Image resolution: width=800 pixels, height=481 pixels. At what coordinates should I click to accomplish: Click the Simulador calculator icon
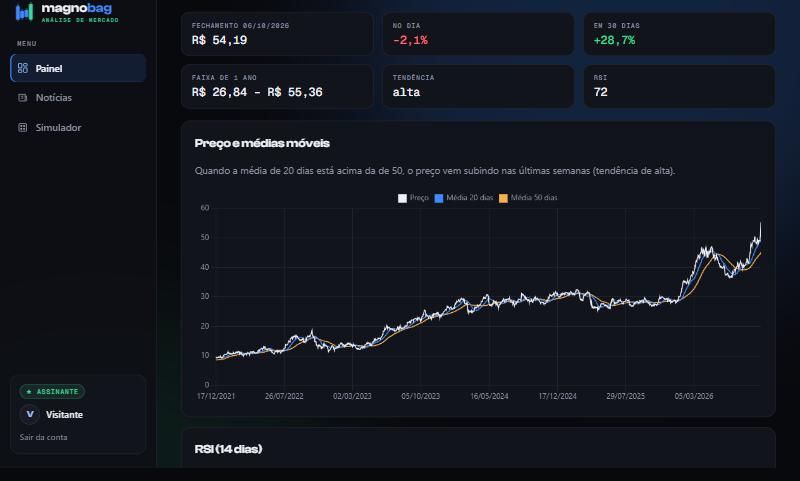tap(22, 128)
